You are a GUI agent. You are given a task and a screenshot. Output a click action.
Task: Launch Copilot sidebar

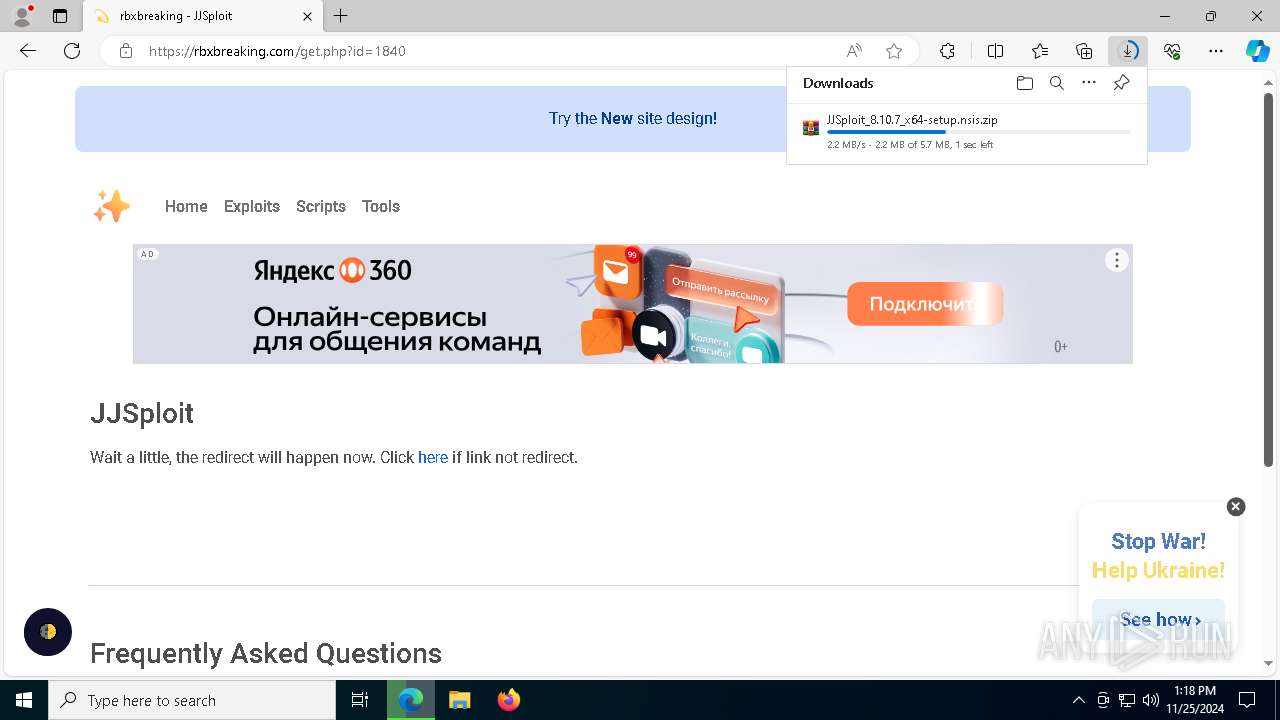[x=1257, y=51]
